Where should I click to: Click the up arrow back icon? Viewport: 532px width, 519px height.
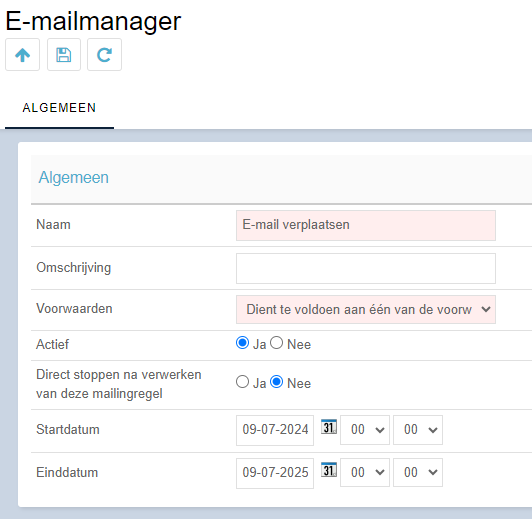[22, 55]
